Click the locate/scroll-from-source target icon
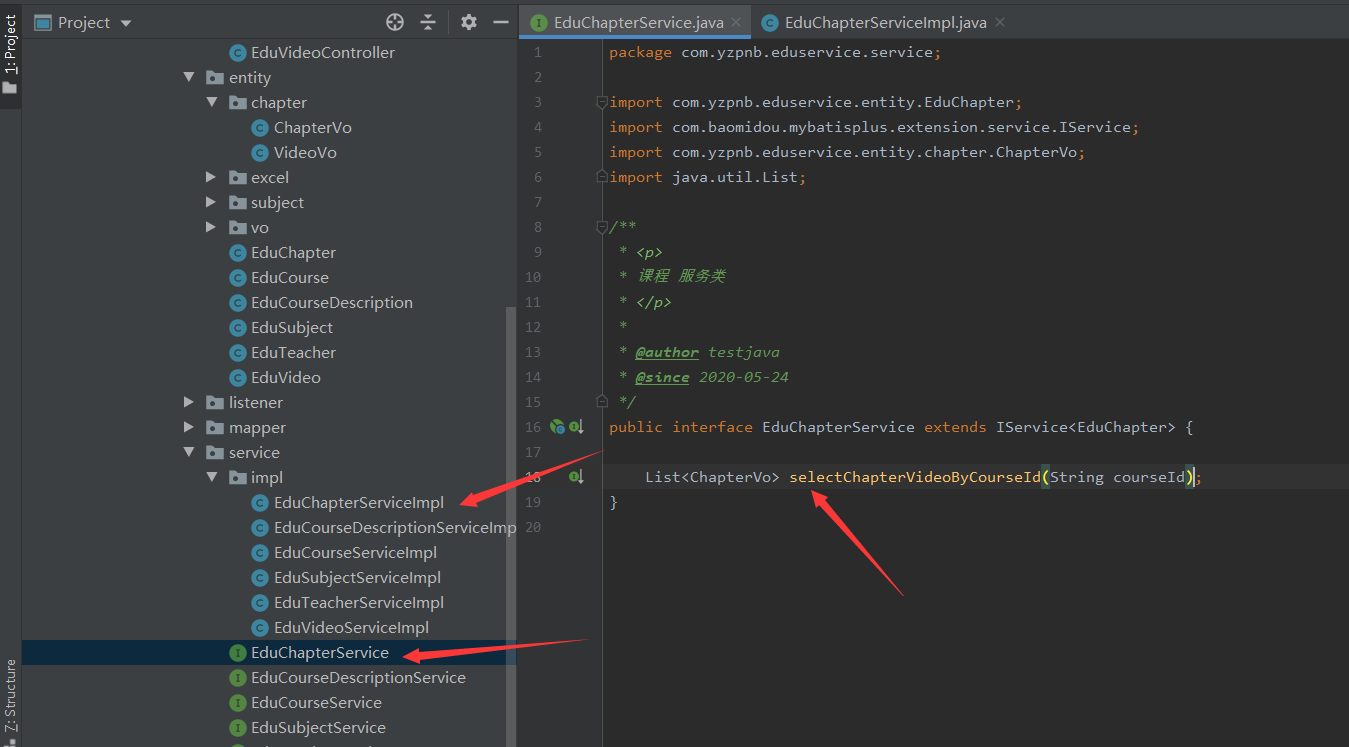This screenshot has height=747, width=1349. [x=395, y=22]
